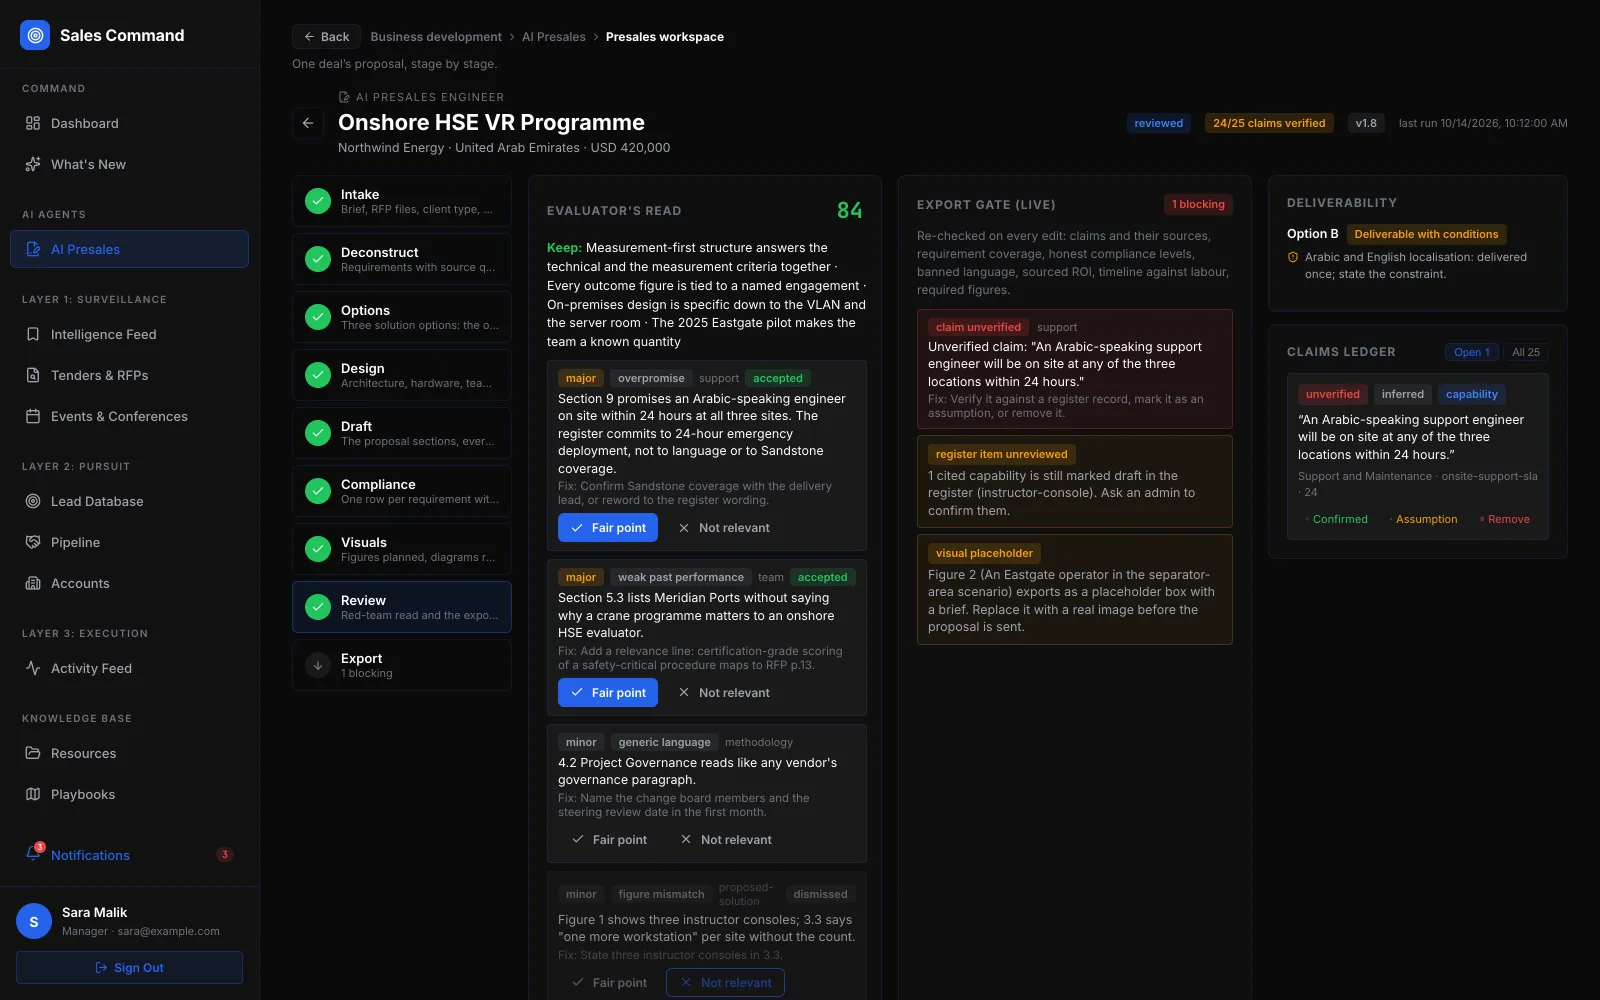
Task: Open Notifications bell with red badge
Action: [x=129, y=855]
